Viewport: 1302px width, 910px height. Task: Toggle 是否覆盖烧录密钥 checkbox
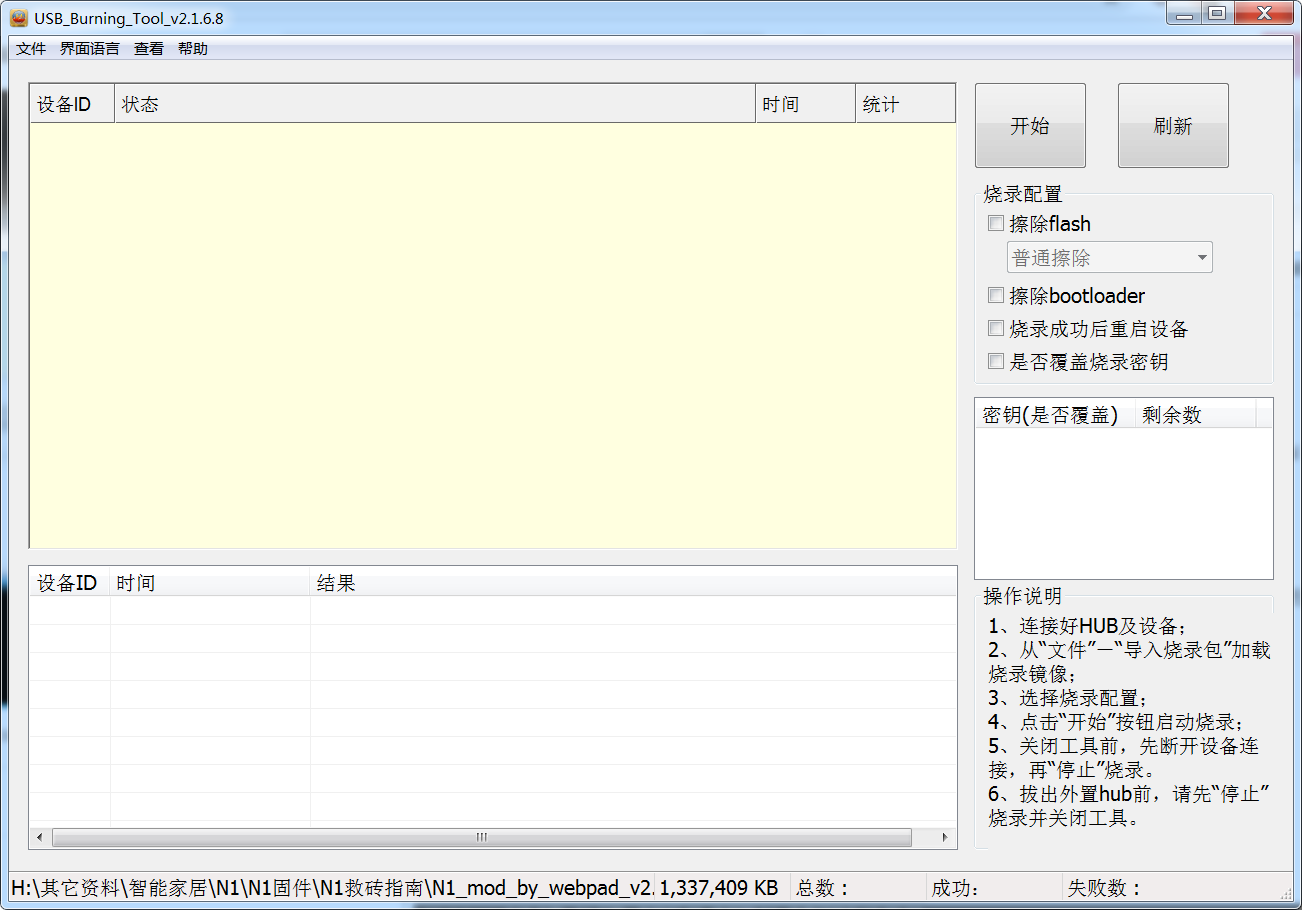point(996,361)
